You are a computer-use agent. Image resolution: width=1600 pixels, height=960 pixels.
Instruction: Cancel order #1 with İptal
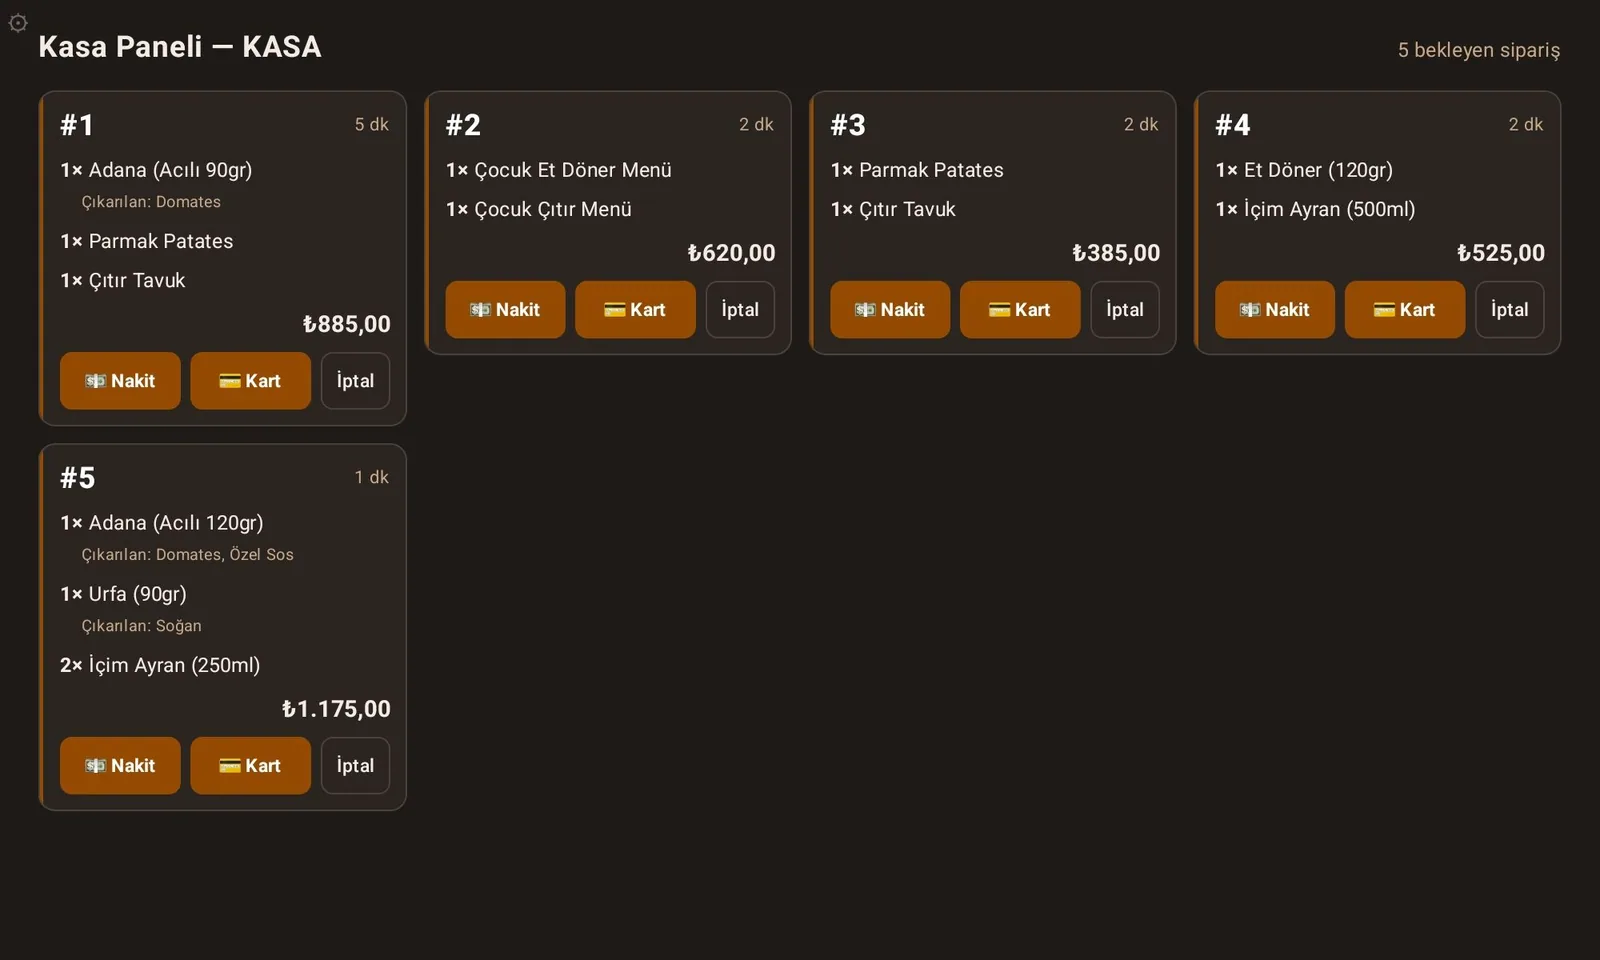pos(355,381)
